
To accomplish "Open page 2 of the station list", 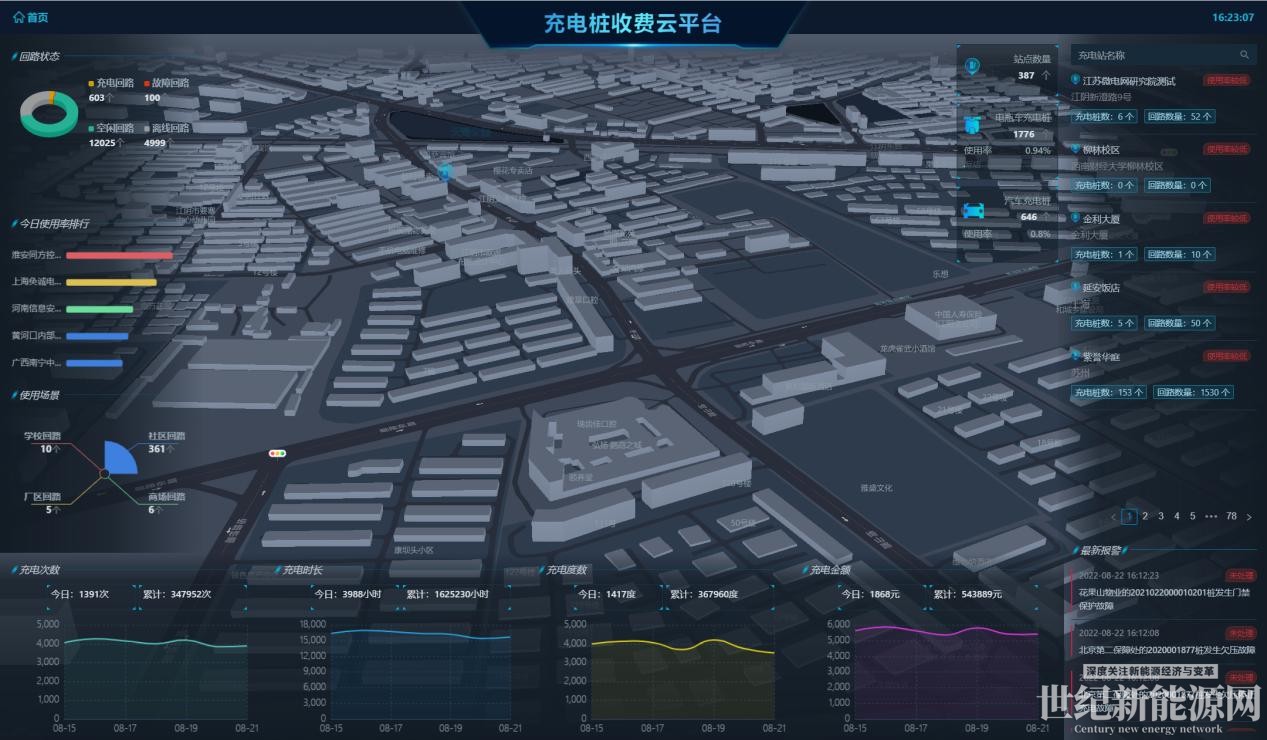I will click(x=1145, y=517).
